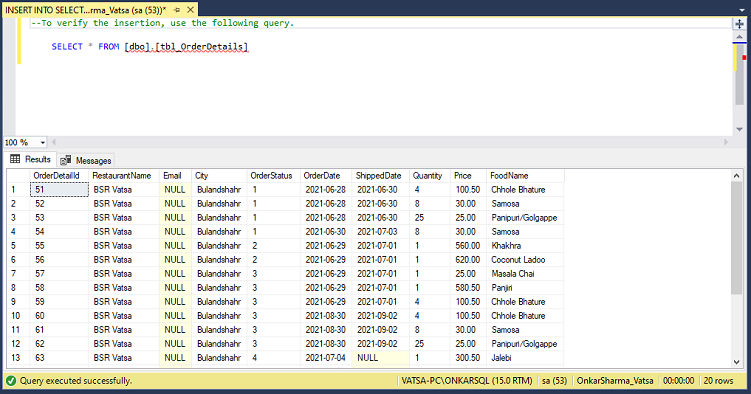751x394 pixels.
Task: Select results row 13 header
Action: [x=18, y=358]
